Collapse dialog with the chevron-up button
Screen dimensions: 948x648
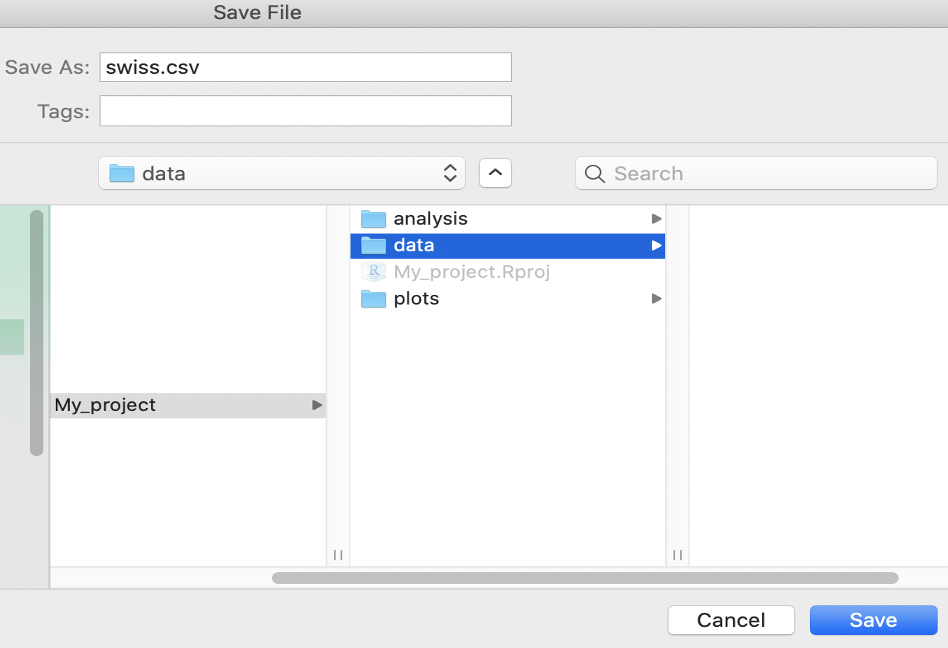click(495, 173)
